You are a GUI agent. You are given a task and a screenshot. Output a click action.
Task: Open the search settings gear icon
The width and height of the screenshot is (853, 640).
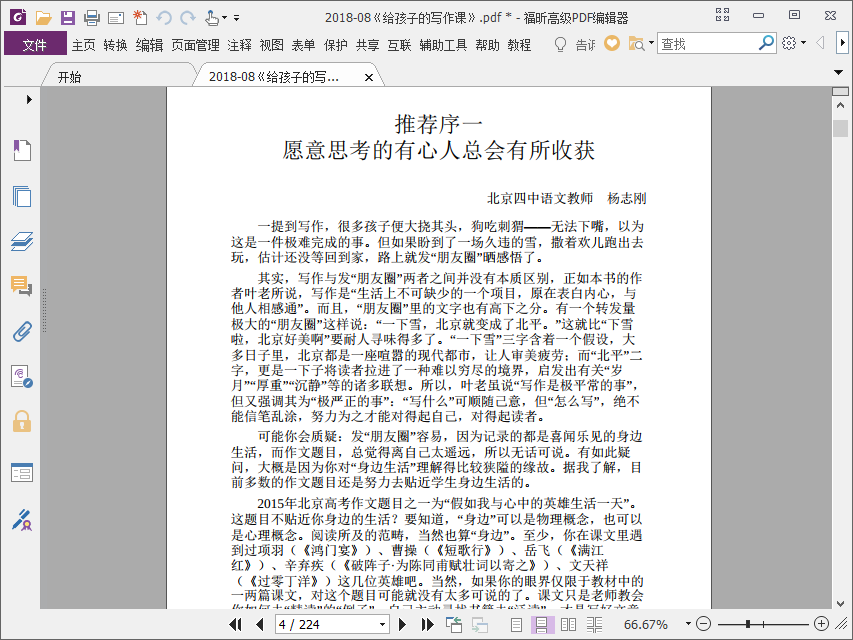tap(789, 43)
